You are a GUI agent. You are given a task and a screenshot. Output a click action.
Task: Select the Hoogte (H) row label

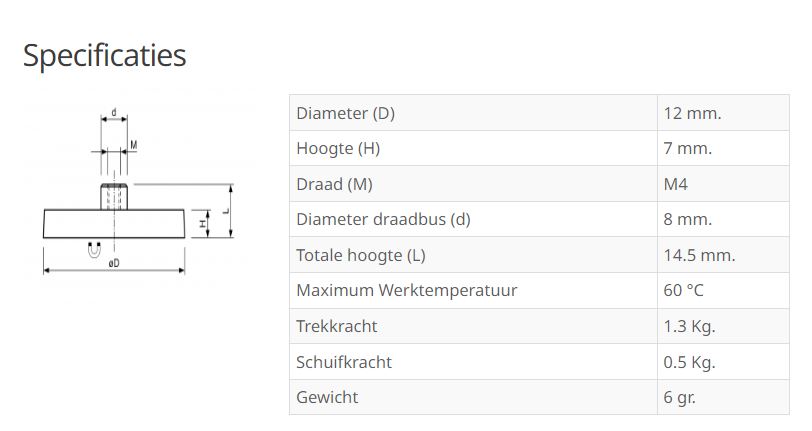[x=338, y=148]
